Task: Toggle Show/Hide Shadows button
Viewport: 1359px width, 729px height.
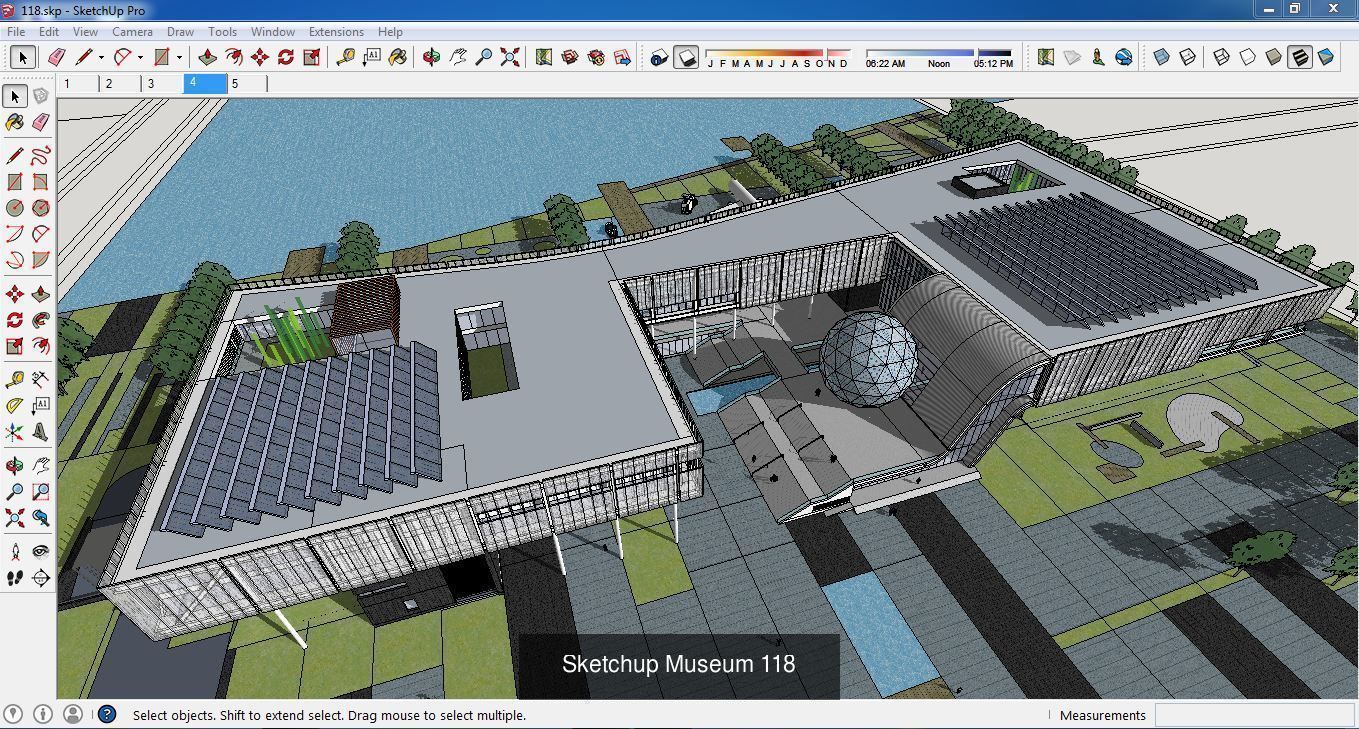Action: pos(686,57)
